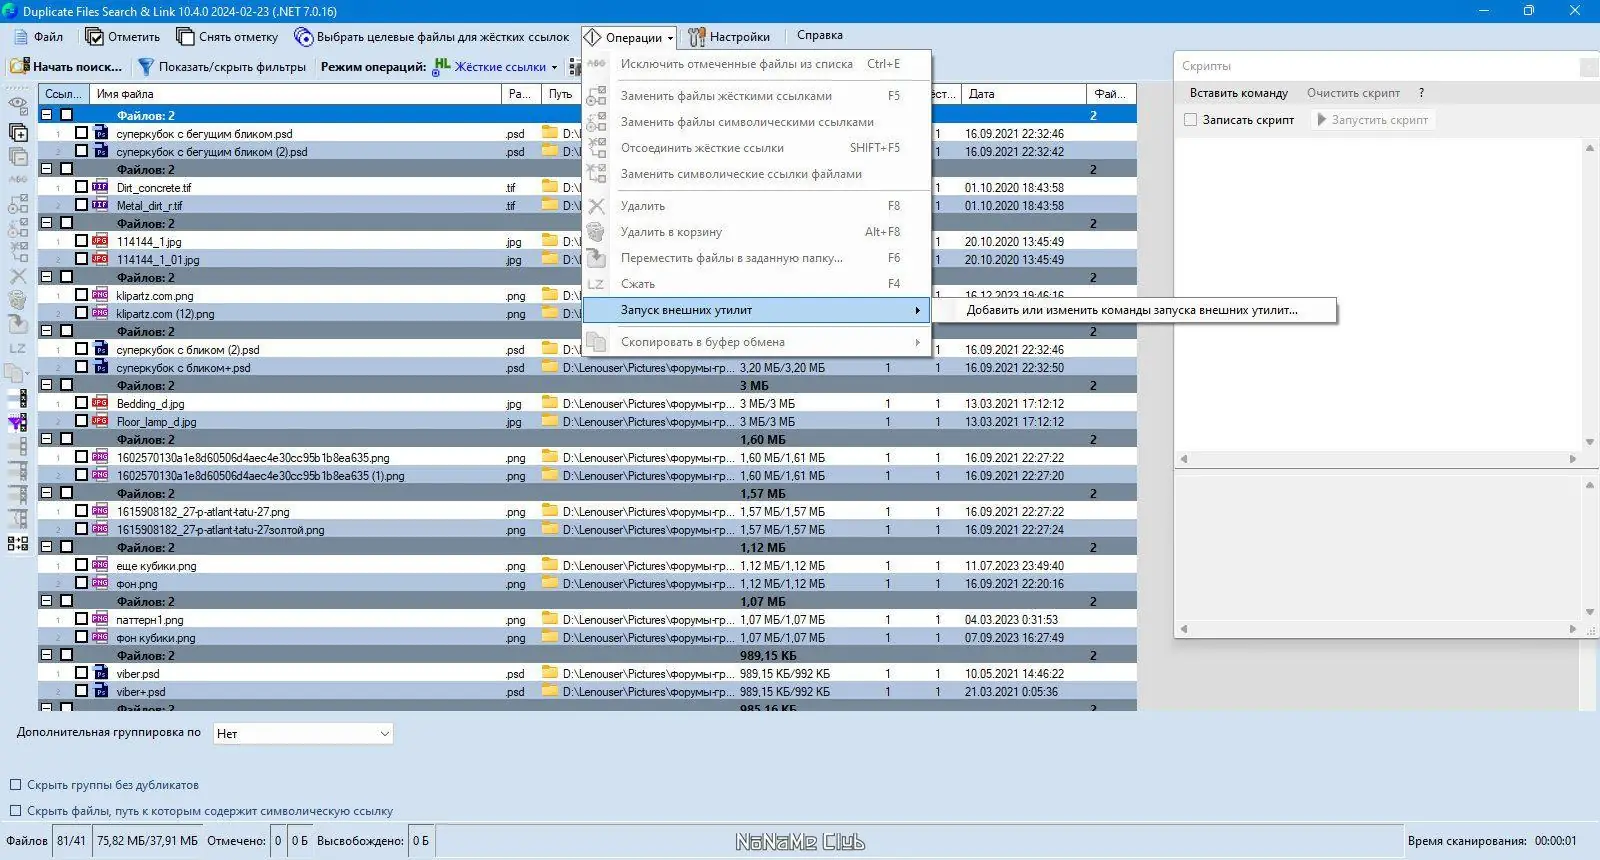Click JPG icon of Bedding_d.jpg

[100, 403]
